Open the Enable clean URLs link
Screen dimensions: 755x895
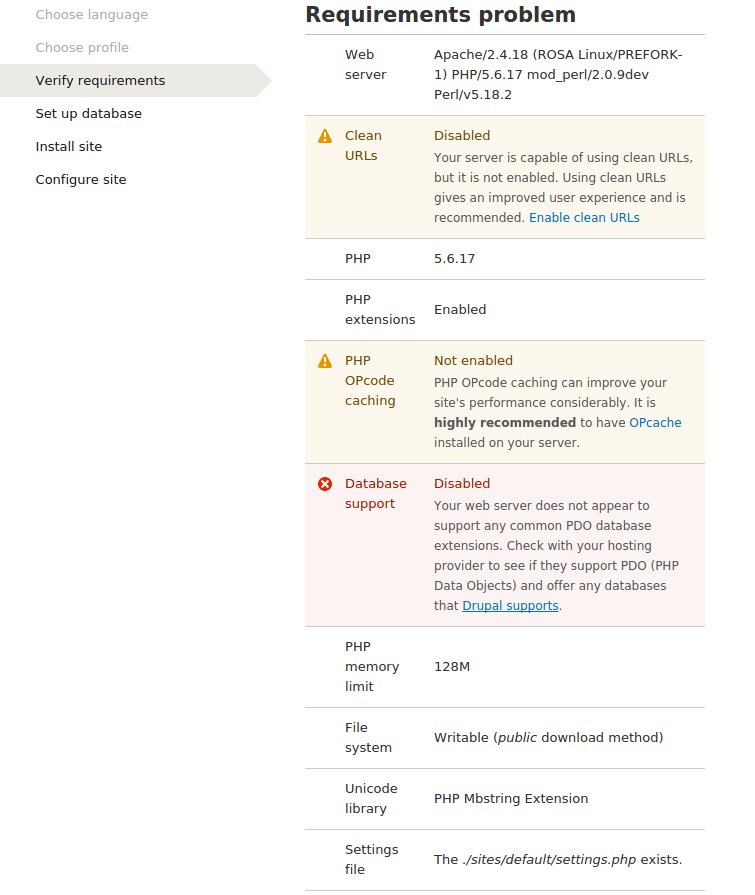point(584,217)
